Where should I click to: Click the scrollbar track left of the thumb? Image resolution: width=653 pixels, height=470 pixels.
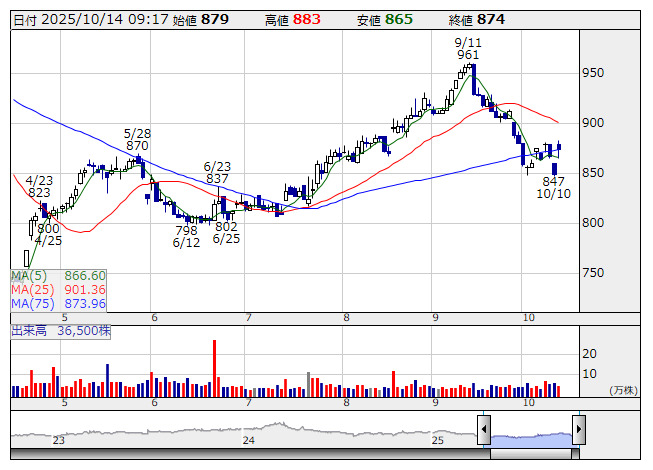(x=250, y=454)
